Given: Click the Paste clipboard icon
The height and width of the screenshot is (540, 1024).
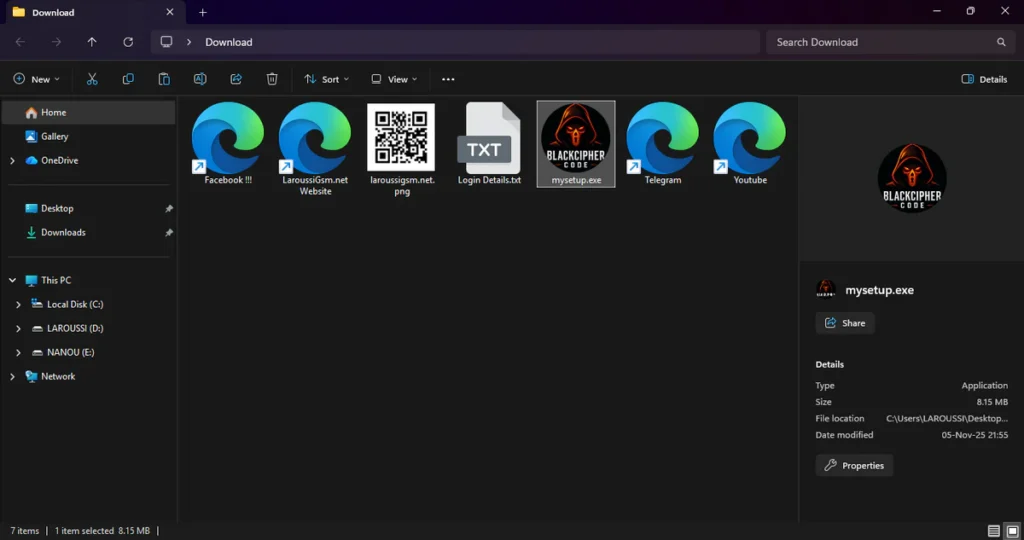Looking at the screenshot, I should point(164,79).
